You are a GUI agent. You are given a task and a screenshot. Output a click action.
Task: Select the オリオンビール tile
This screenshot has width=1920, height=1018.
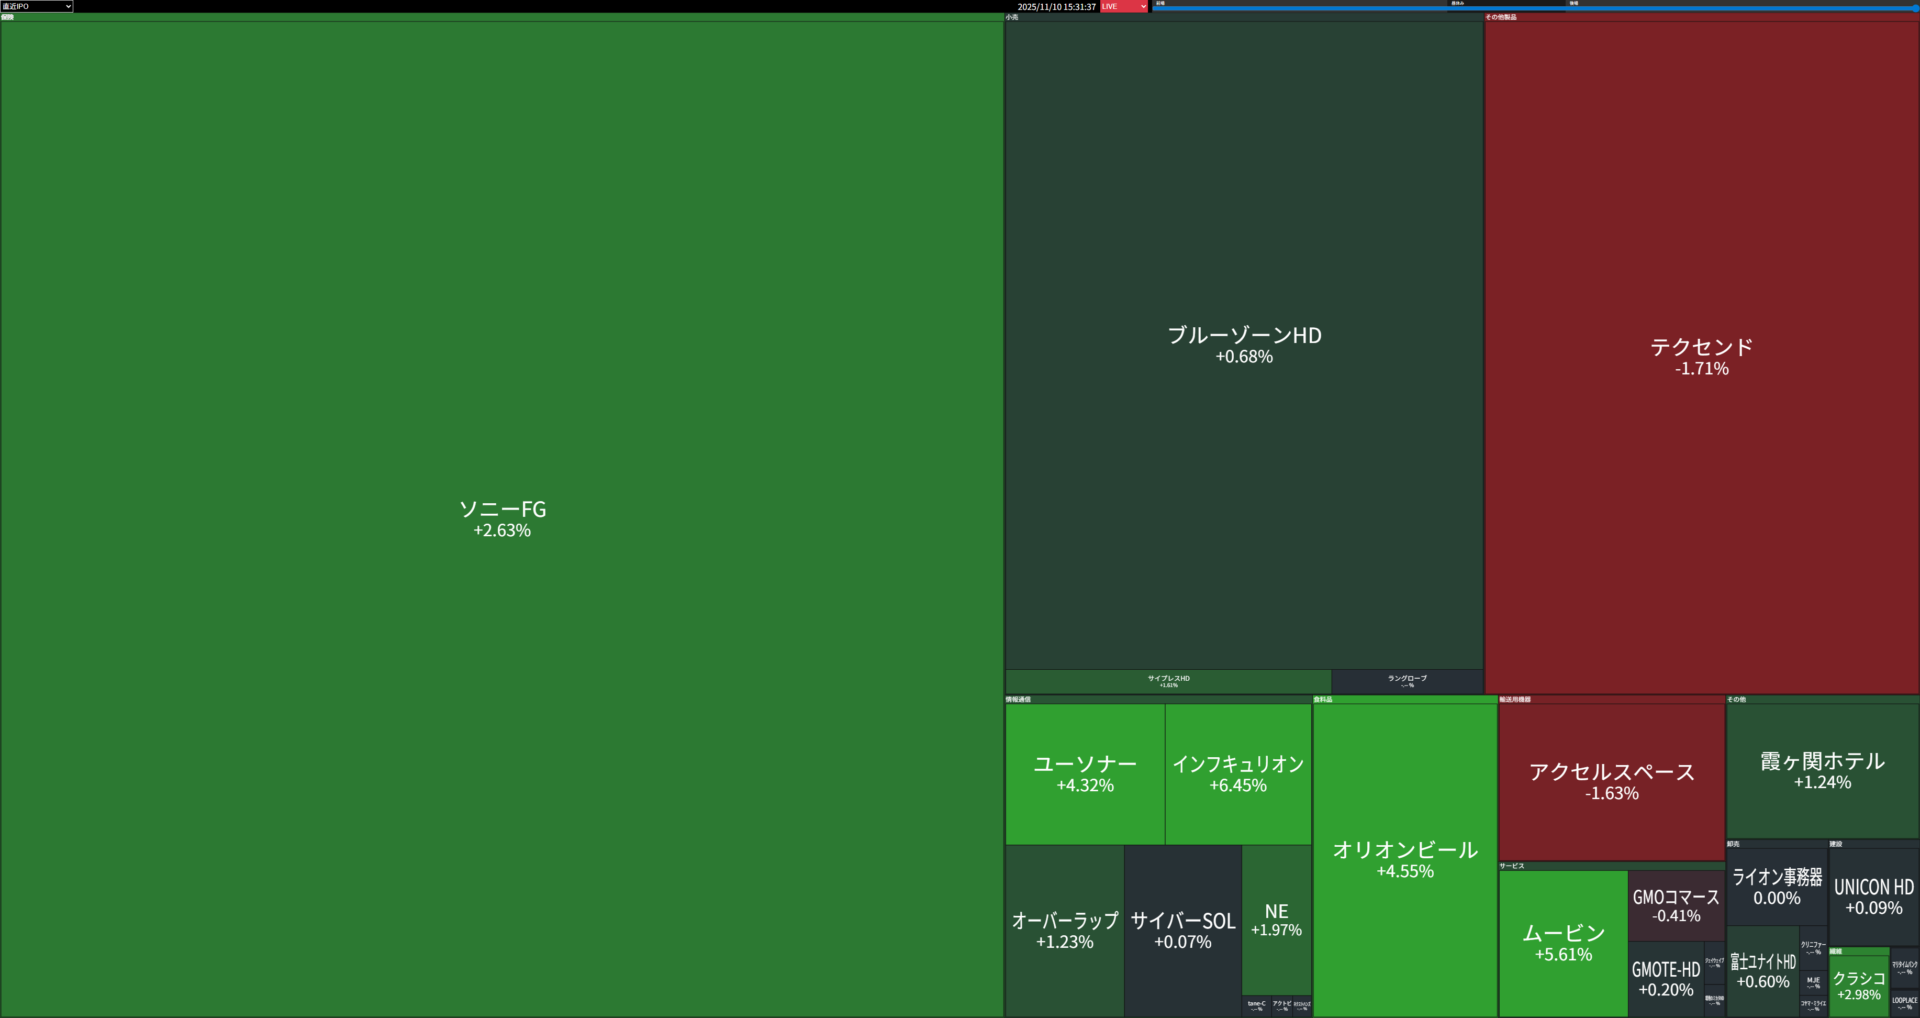[1405, 860]
